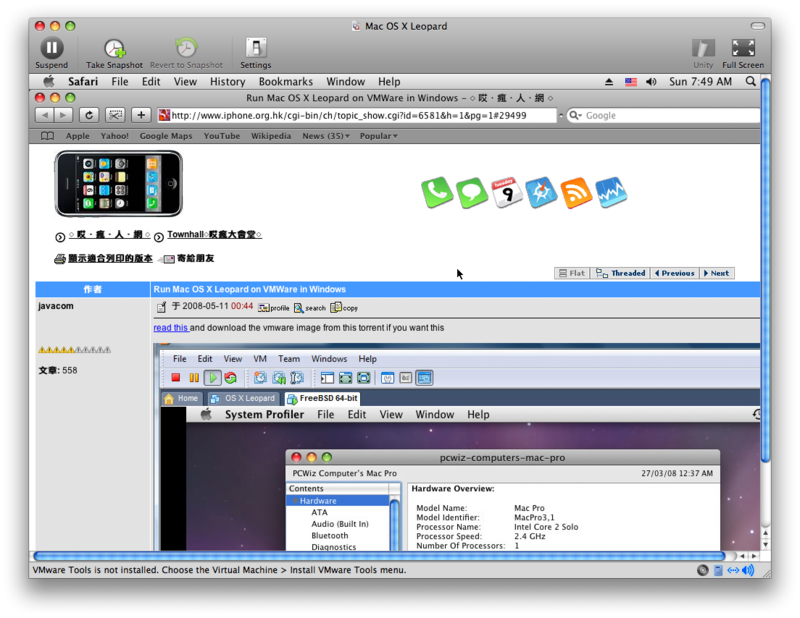Expand the Popular bookmarks dropdown
Viewport: 800px width, 618px height.
tap(378, 136)
